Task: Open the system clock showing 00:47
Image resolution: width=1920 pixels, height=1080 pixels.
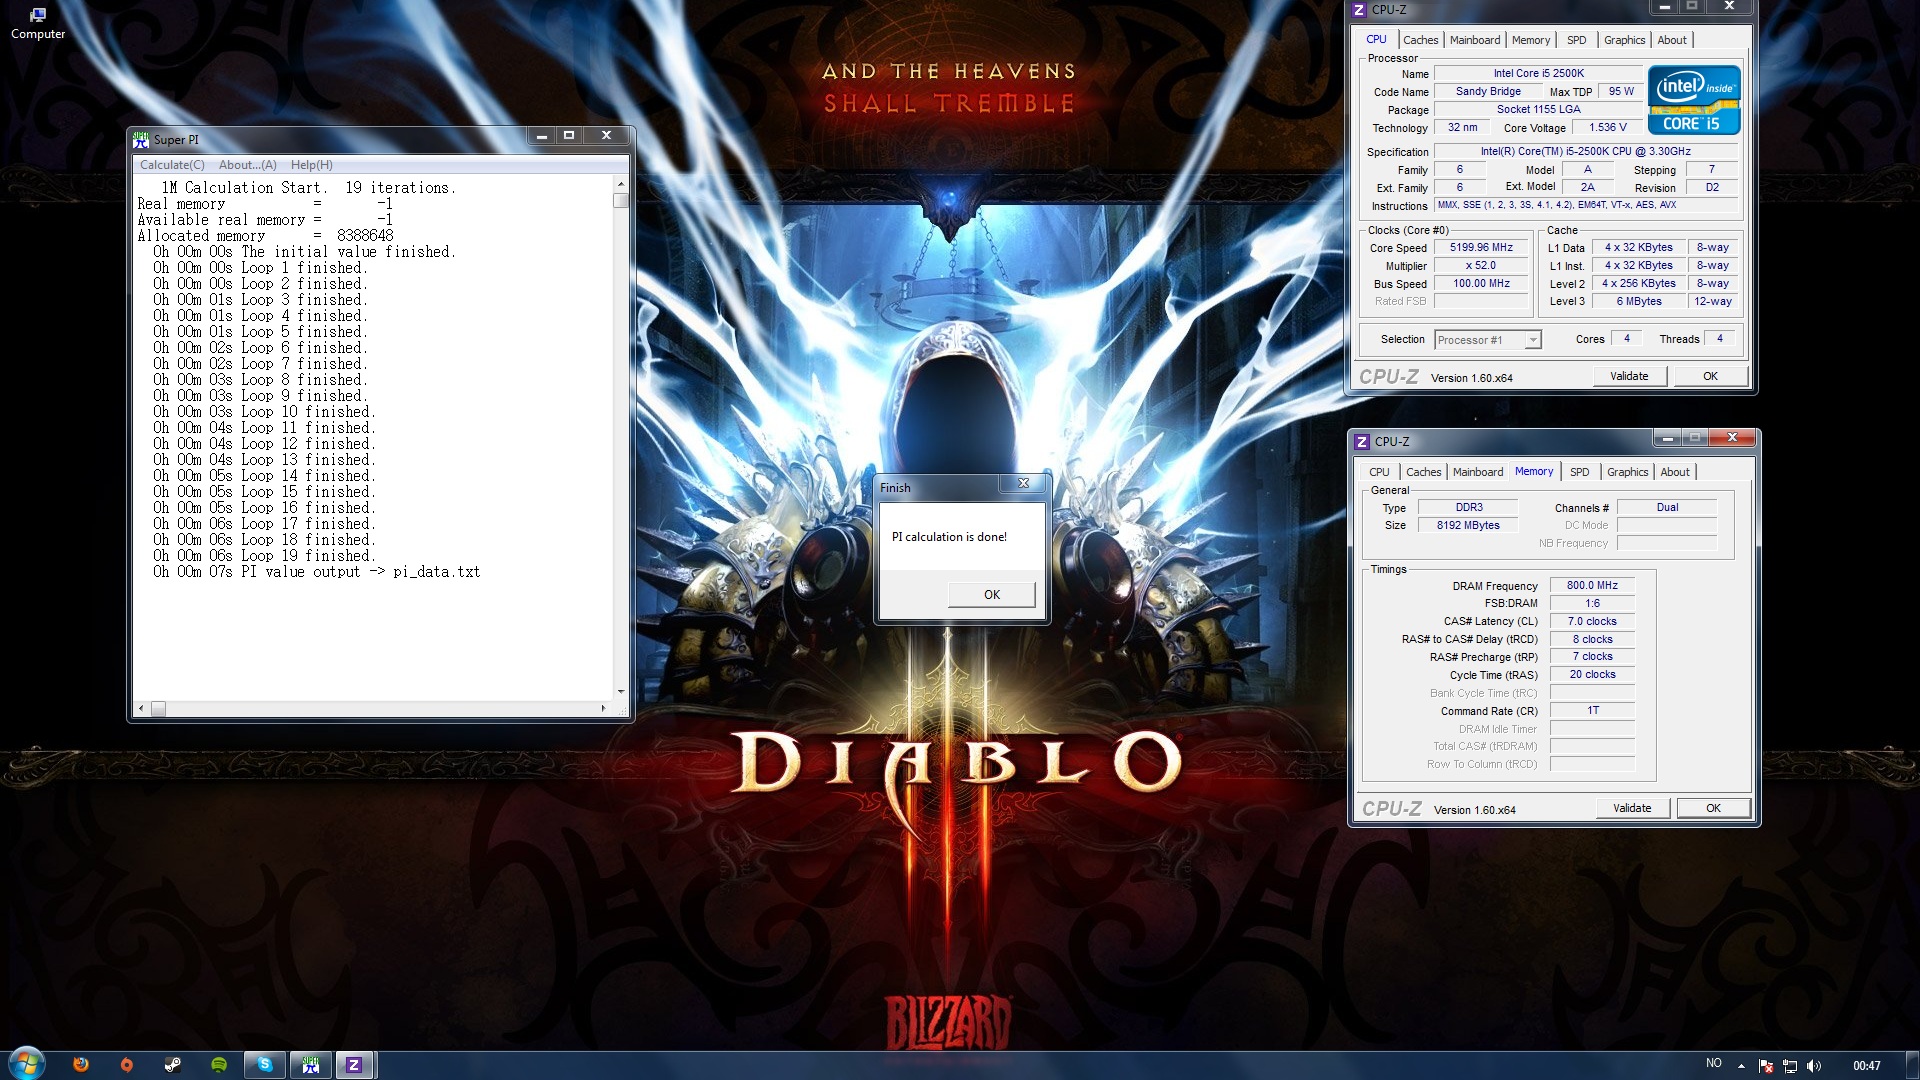Action: (1866, 1066)
